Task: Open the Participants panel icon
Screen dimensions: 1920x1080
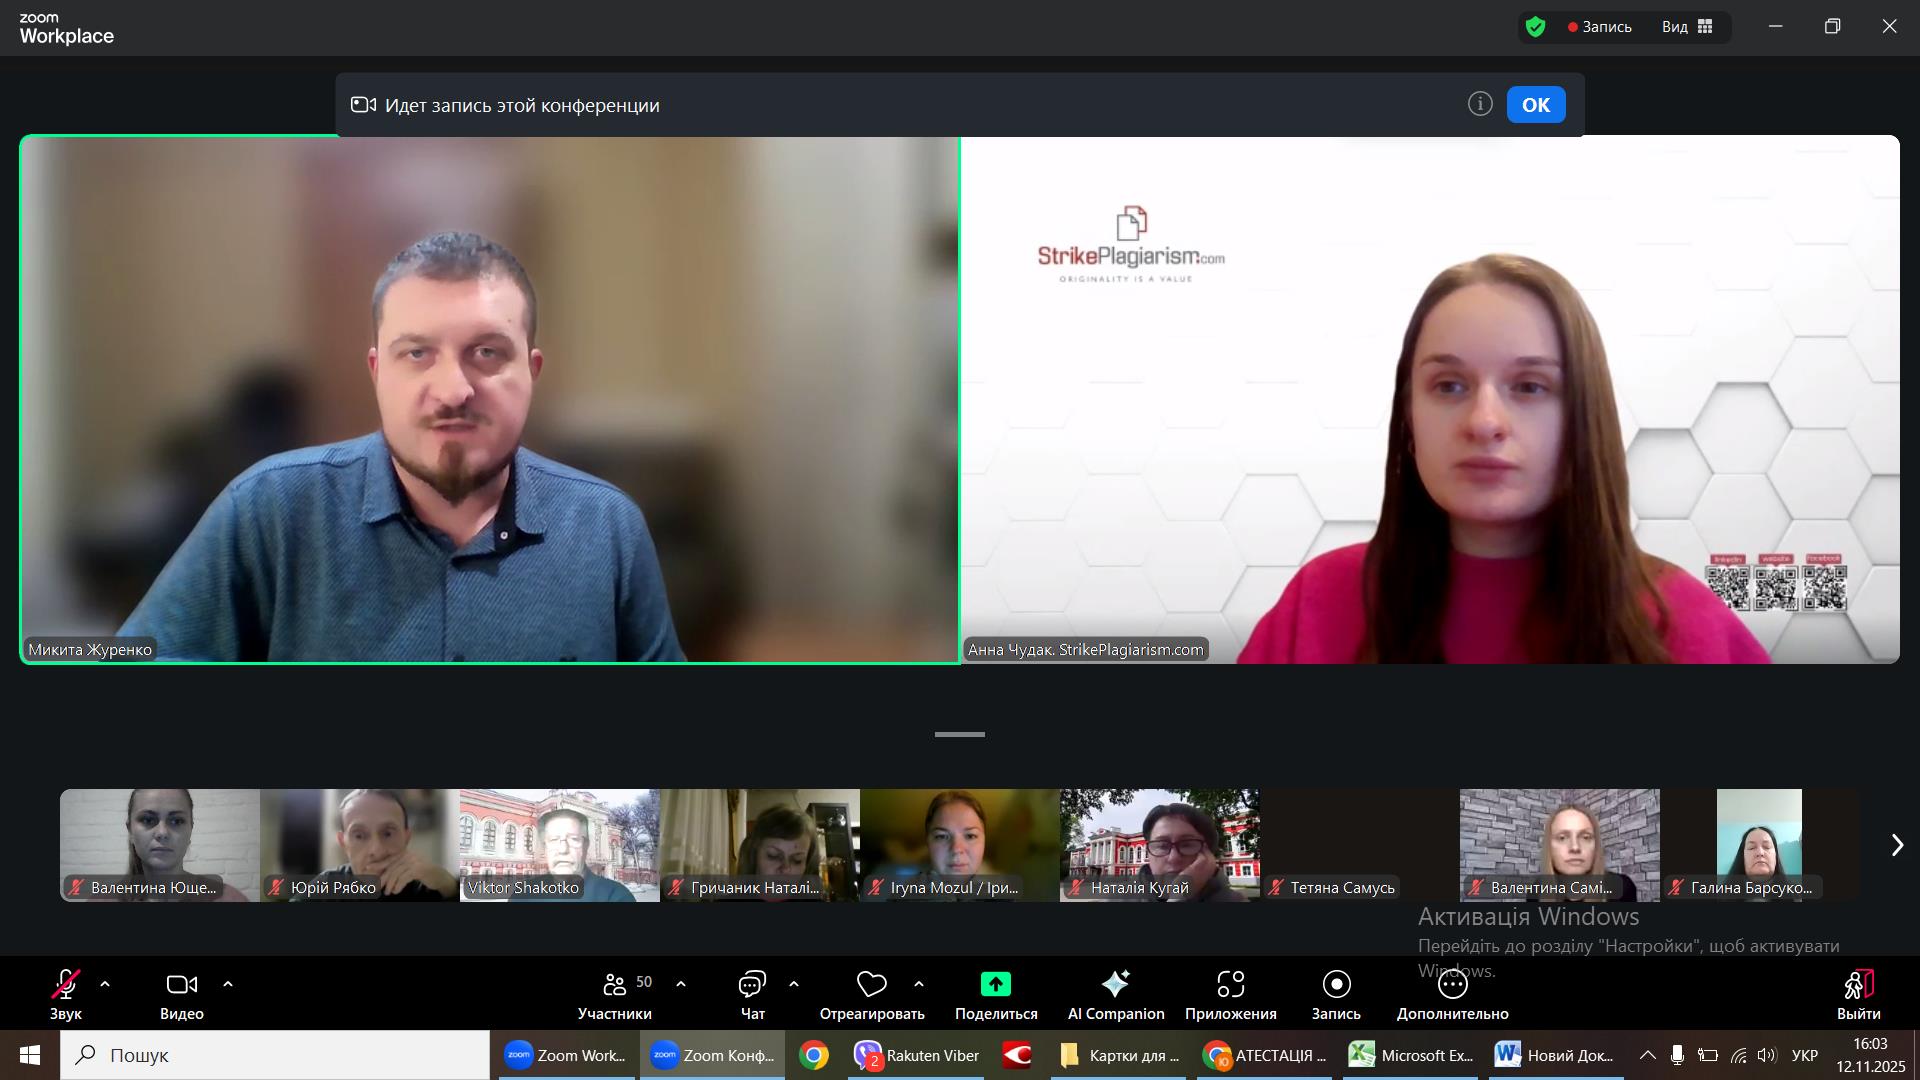Action: pyautogui.click(x=614, y=985)
